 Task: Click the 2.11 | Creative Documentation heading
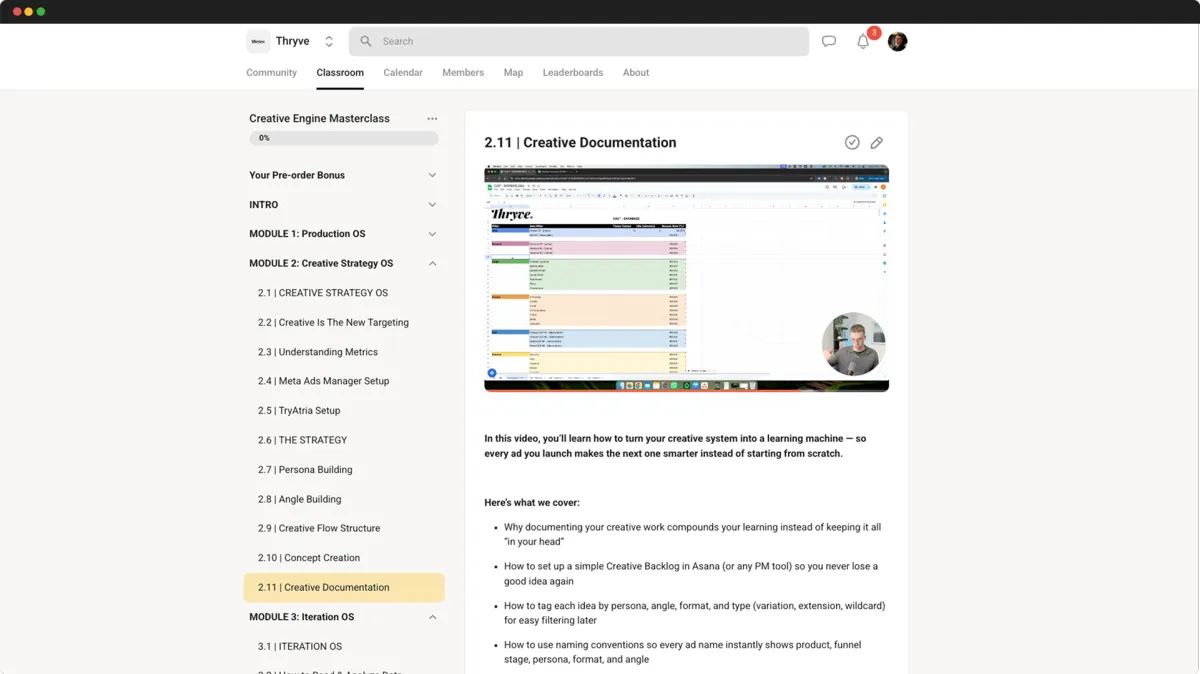point(580,143)
